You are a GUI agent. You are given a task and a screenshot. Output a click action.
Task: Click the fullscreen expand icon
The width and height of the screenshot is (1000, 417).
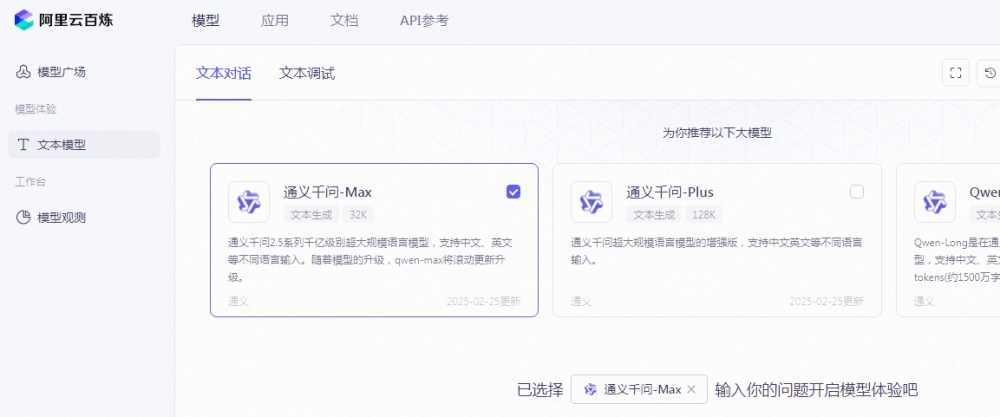tap(955, 73)
